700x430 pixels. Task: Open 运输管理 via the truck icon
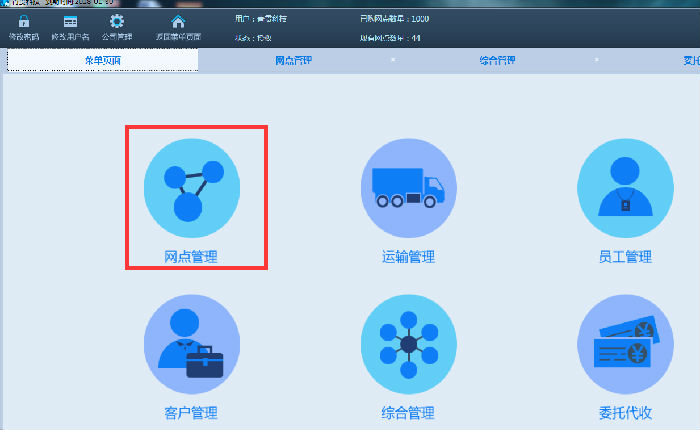click(x=408, y=187)
